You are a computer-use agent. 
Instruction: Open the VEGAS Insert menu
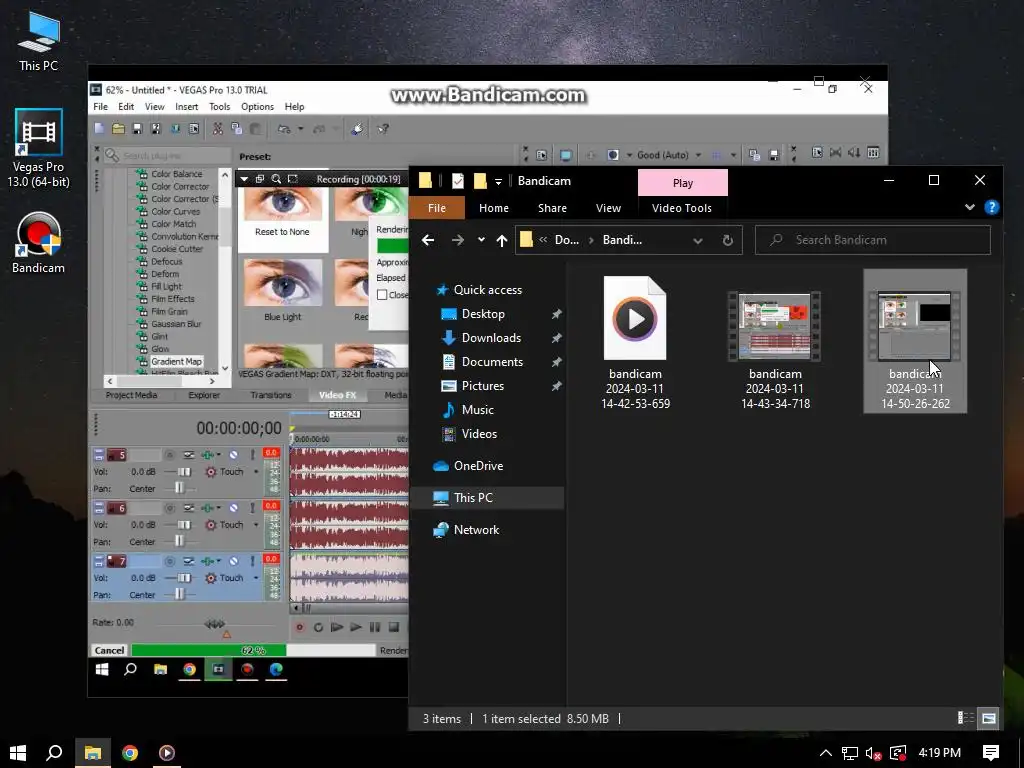point(186,106)
